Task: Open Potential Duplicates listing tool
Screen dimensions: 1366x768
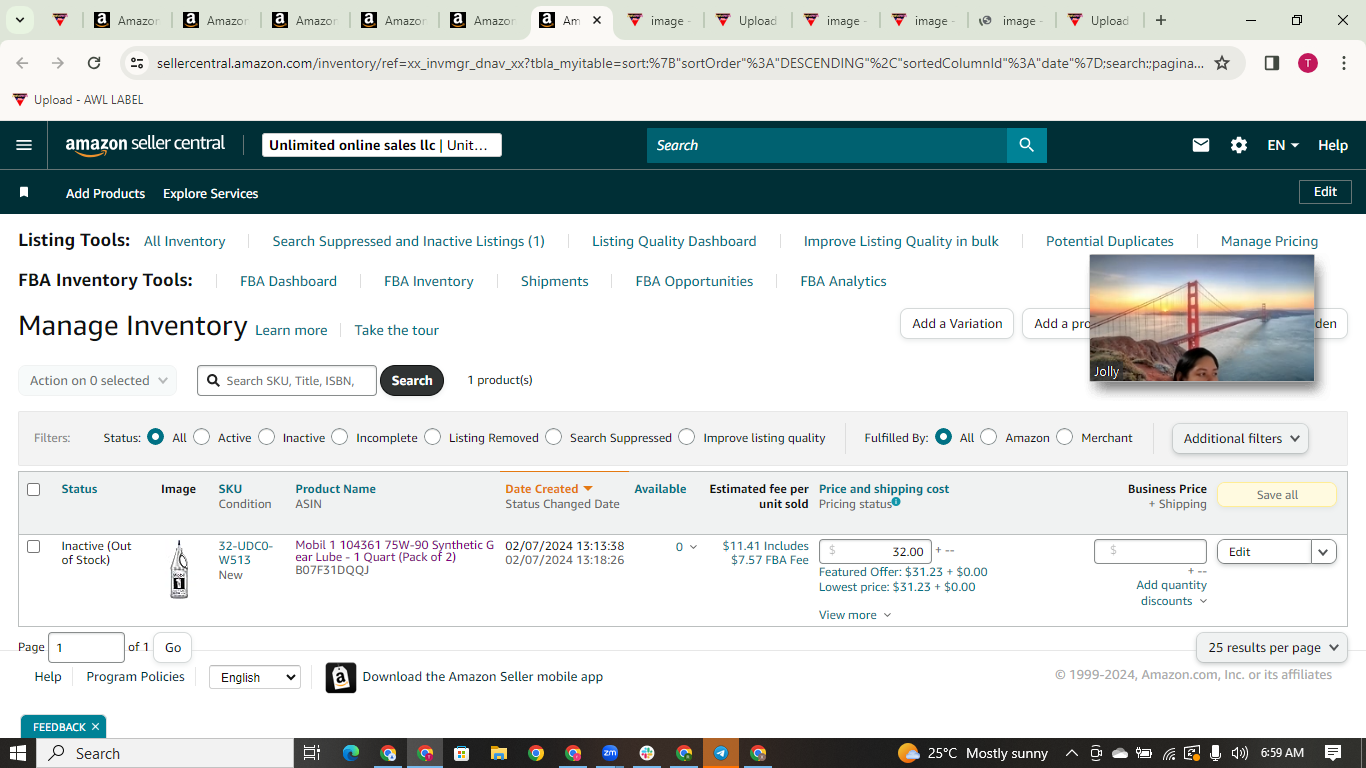Action: [x=1110, y=241]
